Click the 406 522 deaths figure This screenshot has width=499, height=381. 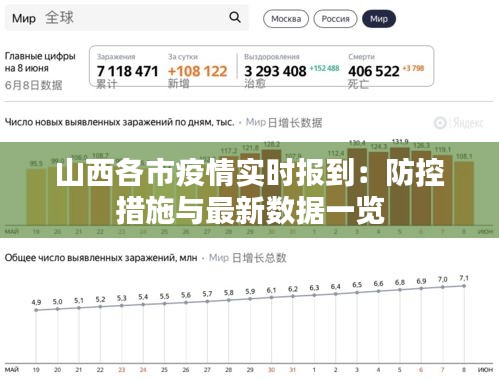tap(374, 71)
